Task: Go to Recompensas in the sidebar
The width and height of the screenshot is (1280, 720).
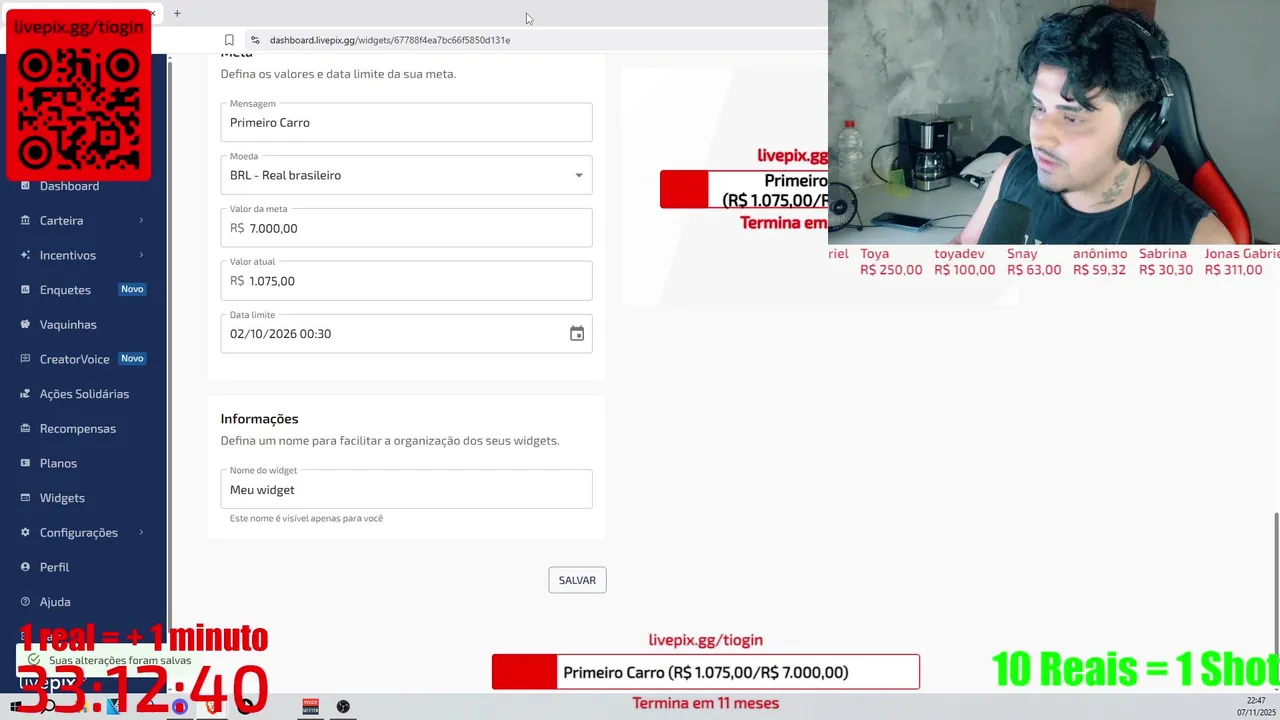Action: (78, 428)
